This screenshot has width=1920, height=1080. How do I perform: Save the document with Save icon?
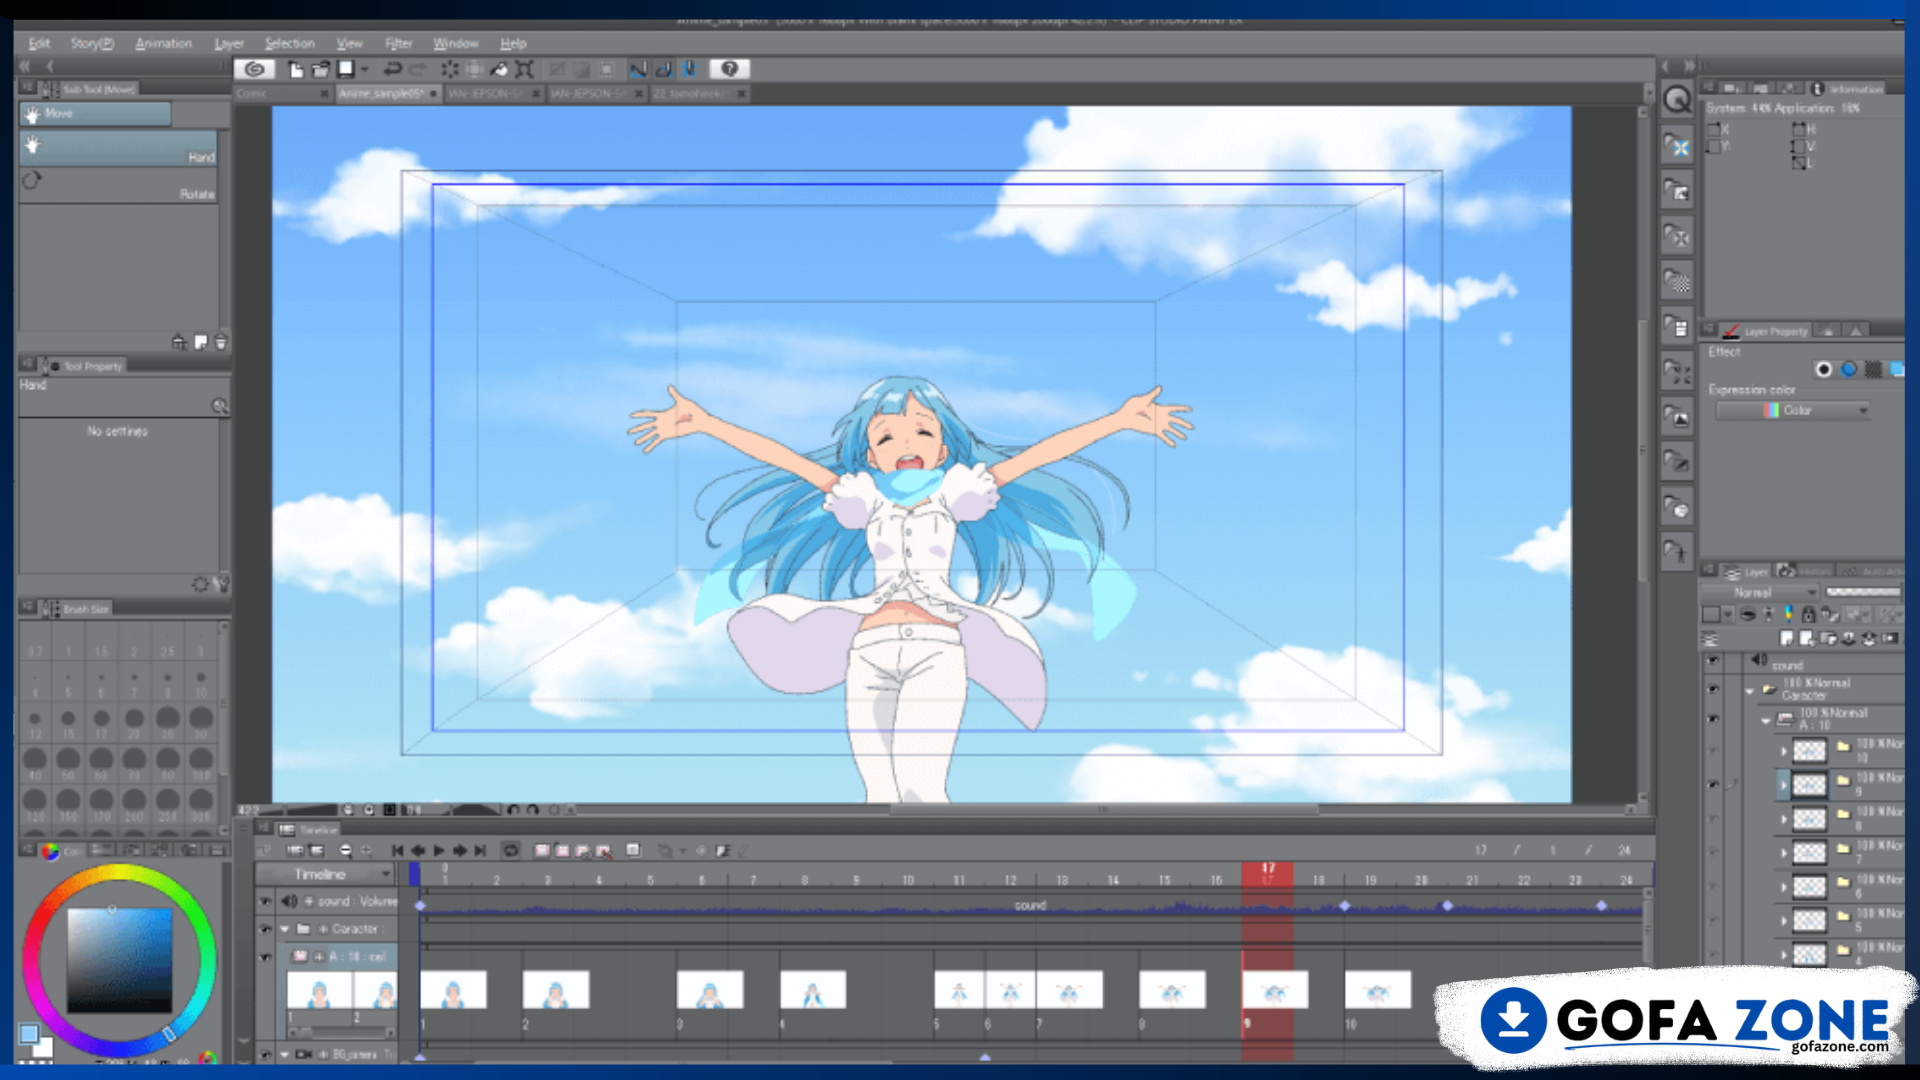pos(345,69)
